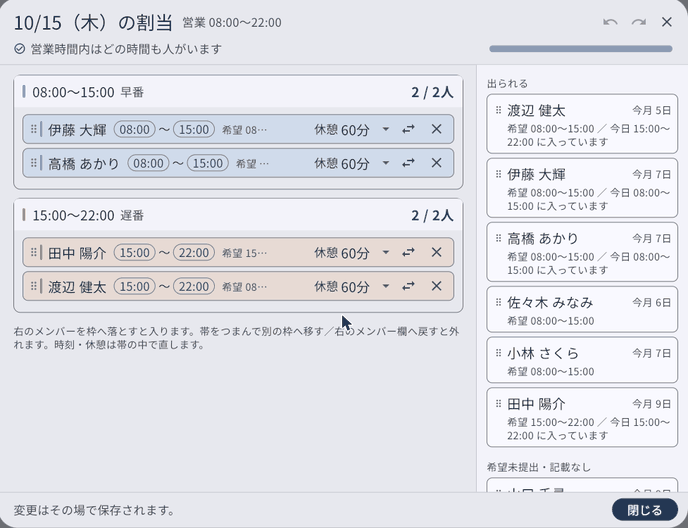The width and height of the screenshot is (688, 528).
Task: Click grip icon on 高橋 あかり member card
Action: coord(498,238)
